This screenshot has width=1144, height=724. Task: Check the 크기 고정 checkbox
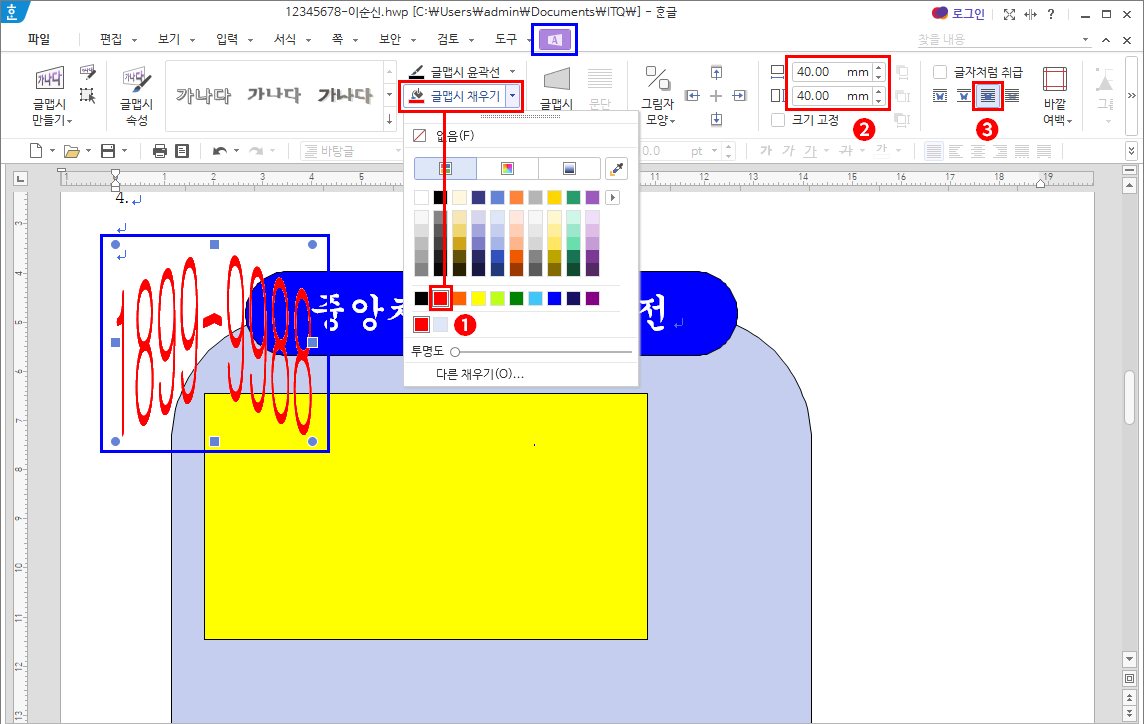[778, 120]
